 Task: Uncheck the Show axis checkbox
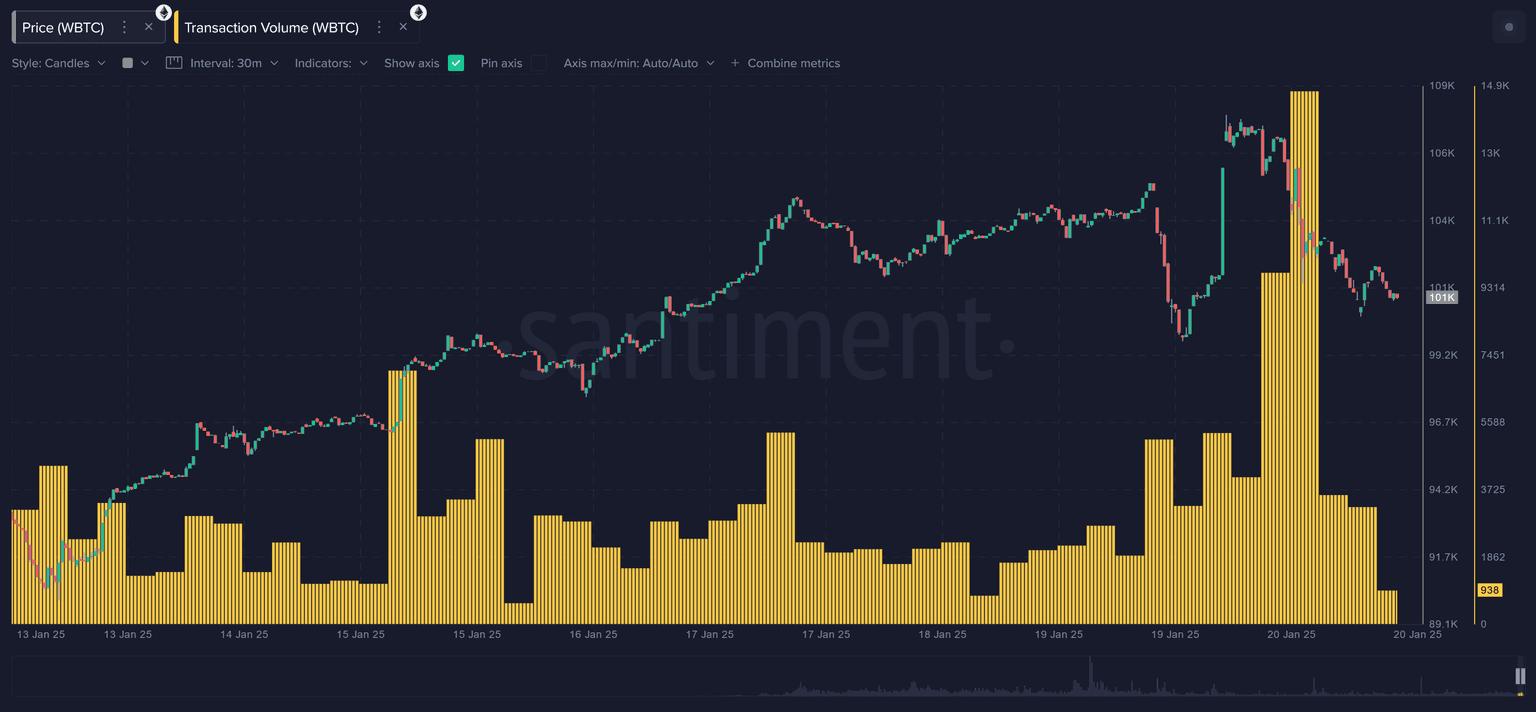[456, 63]
